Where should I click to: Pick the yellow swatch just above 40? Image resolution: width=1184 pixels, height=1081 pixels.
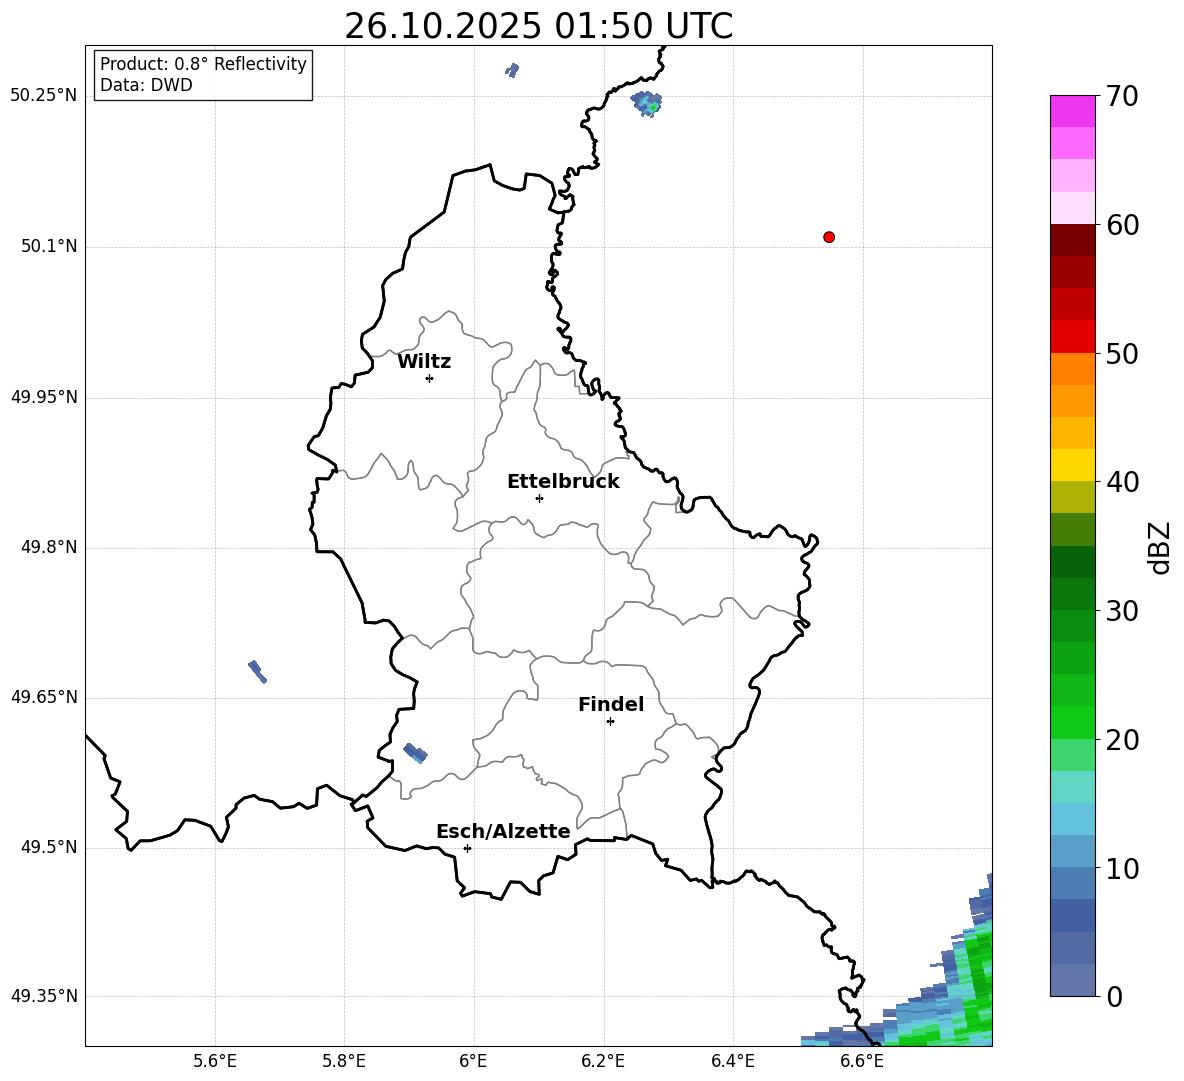click(1073, 466)
